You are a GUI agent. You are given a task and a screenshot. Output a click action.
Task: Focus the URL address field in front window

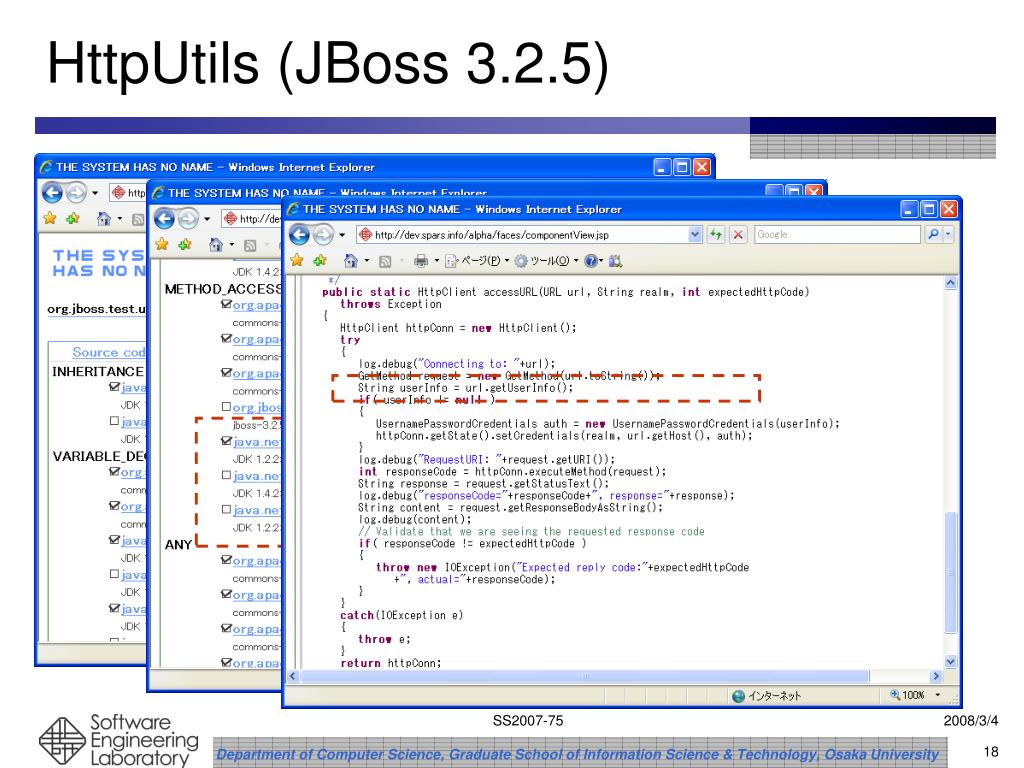click(530, 234)
